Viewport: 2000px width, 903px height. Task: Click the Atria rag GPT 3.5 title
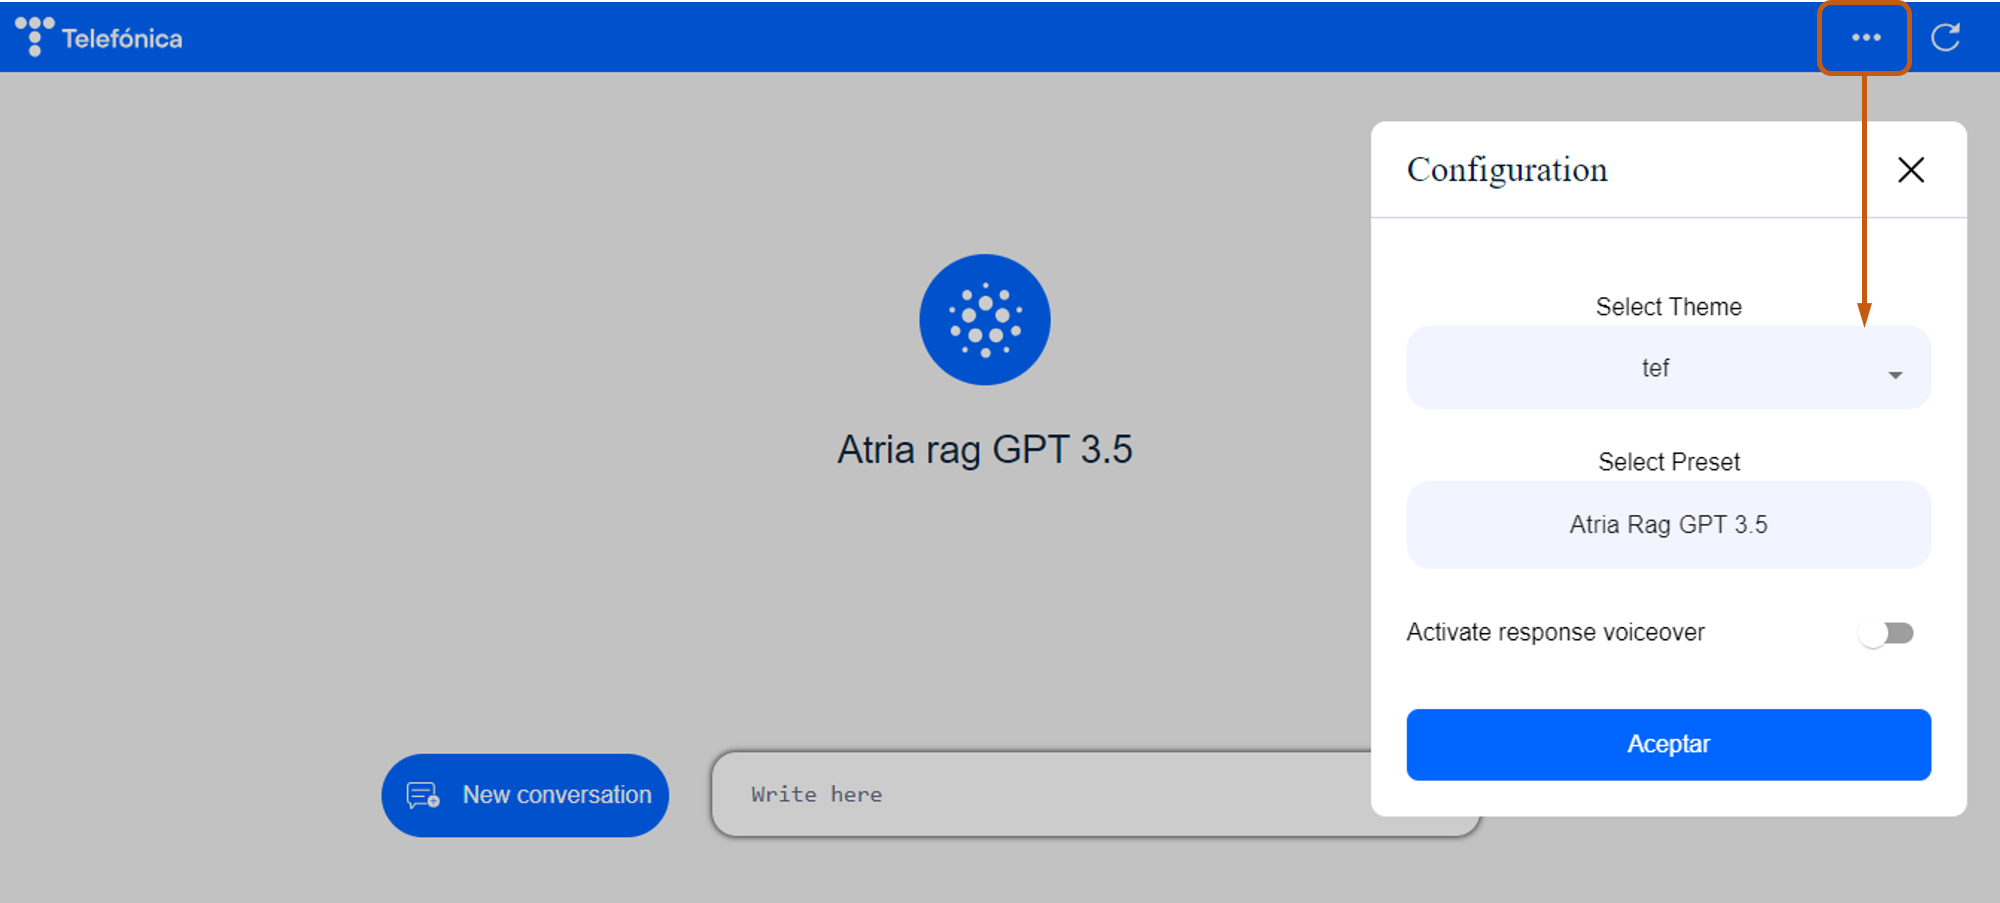click(985, 450)
